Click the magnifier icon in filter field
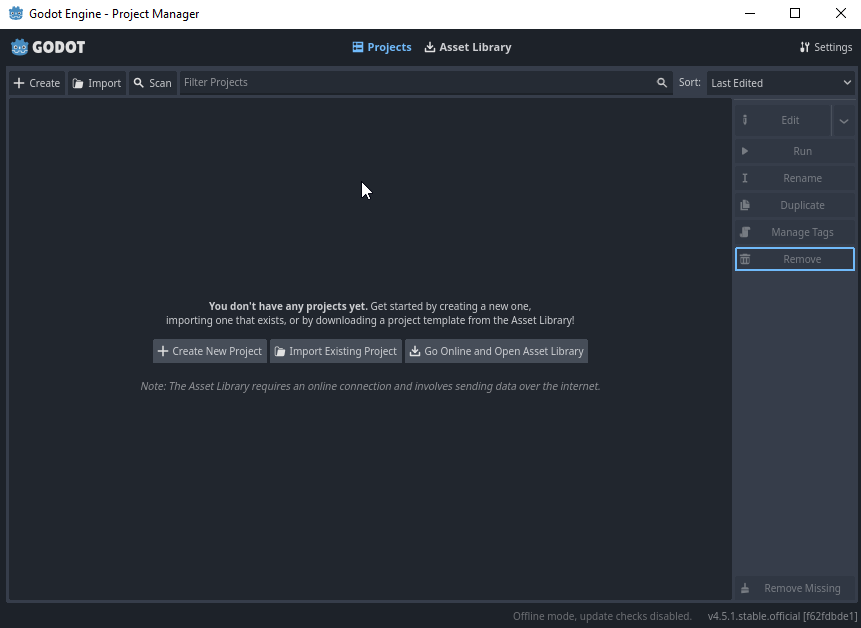Viewport: 861px width, 628px height. pos(662,82)
